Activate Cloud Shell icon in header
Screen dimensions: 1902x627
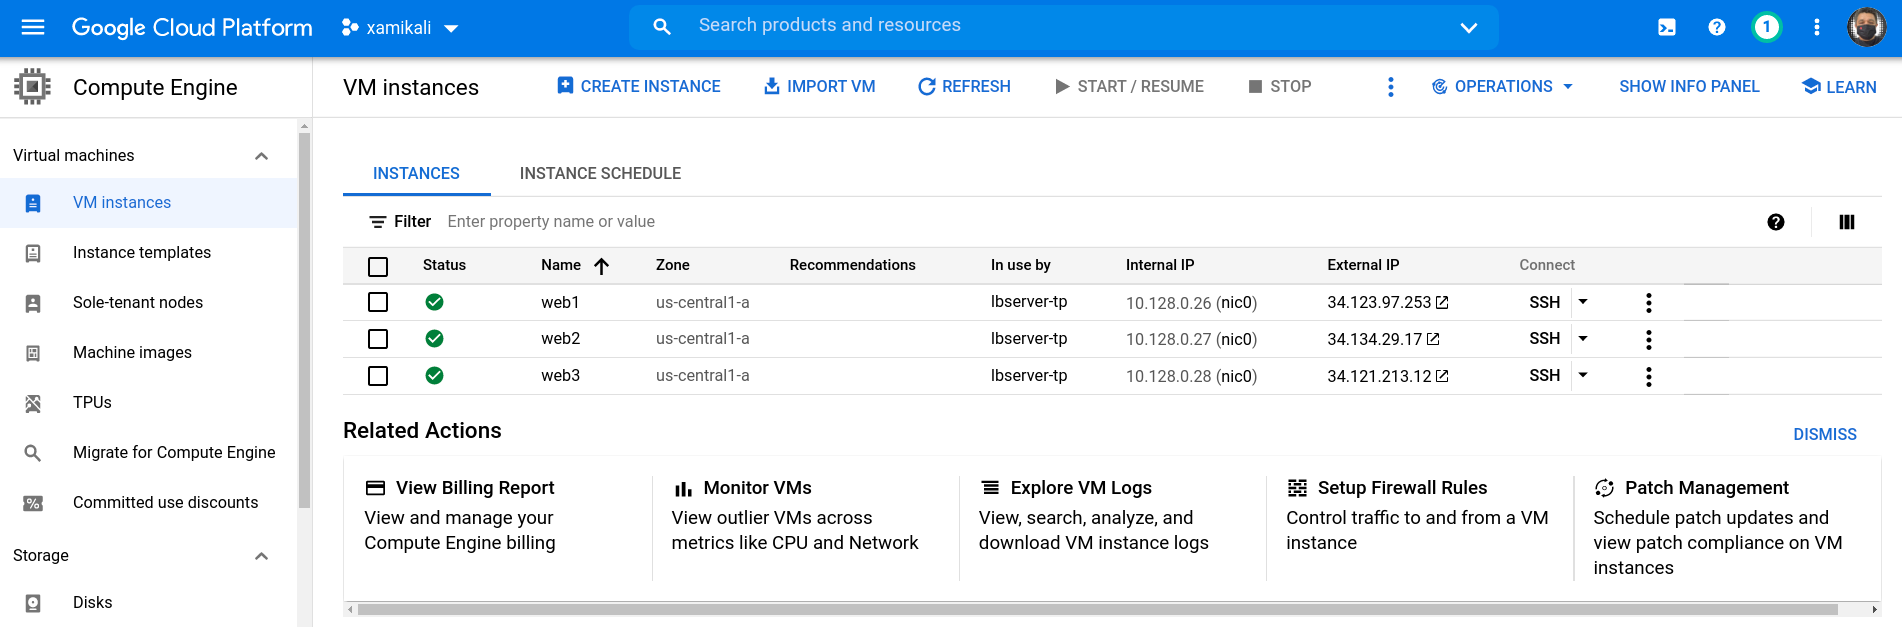[x=1667, y=27]
